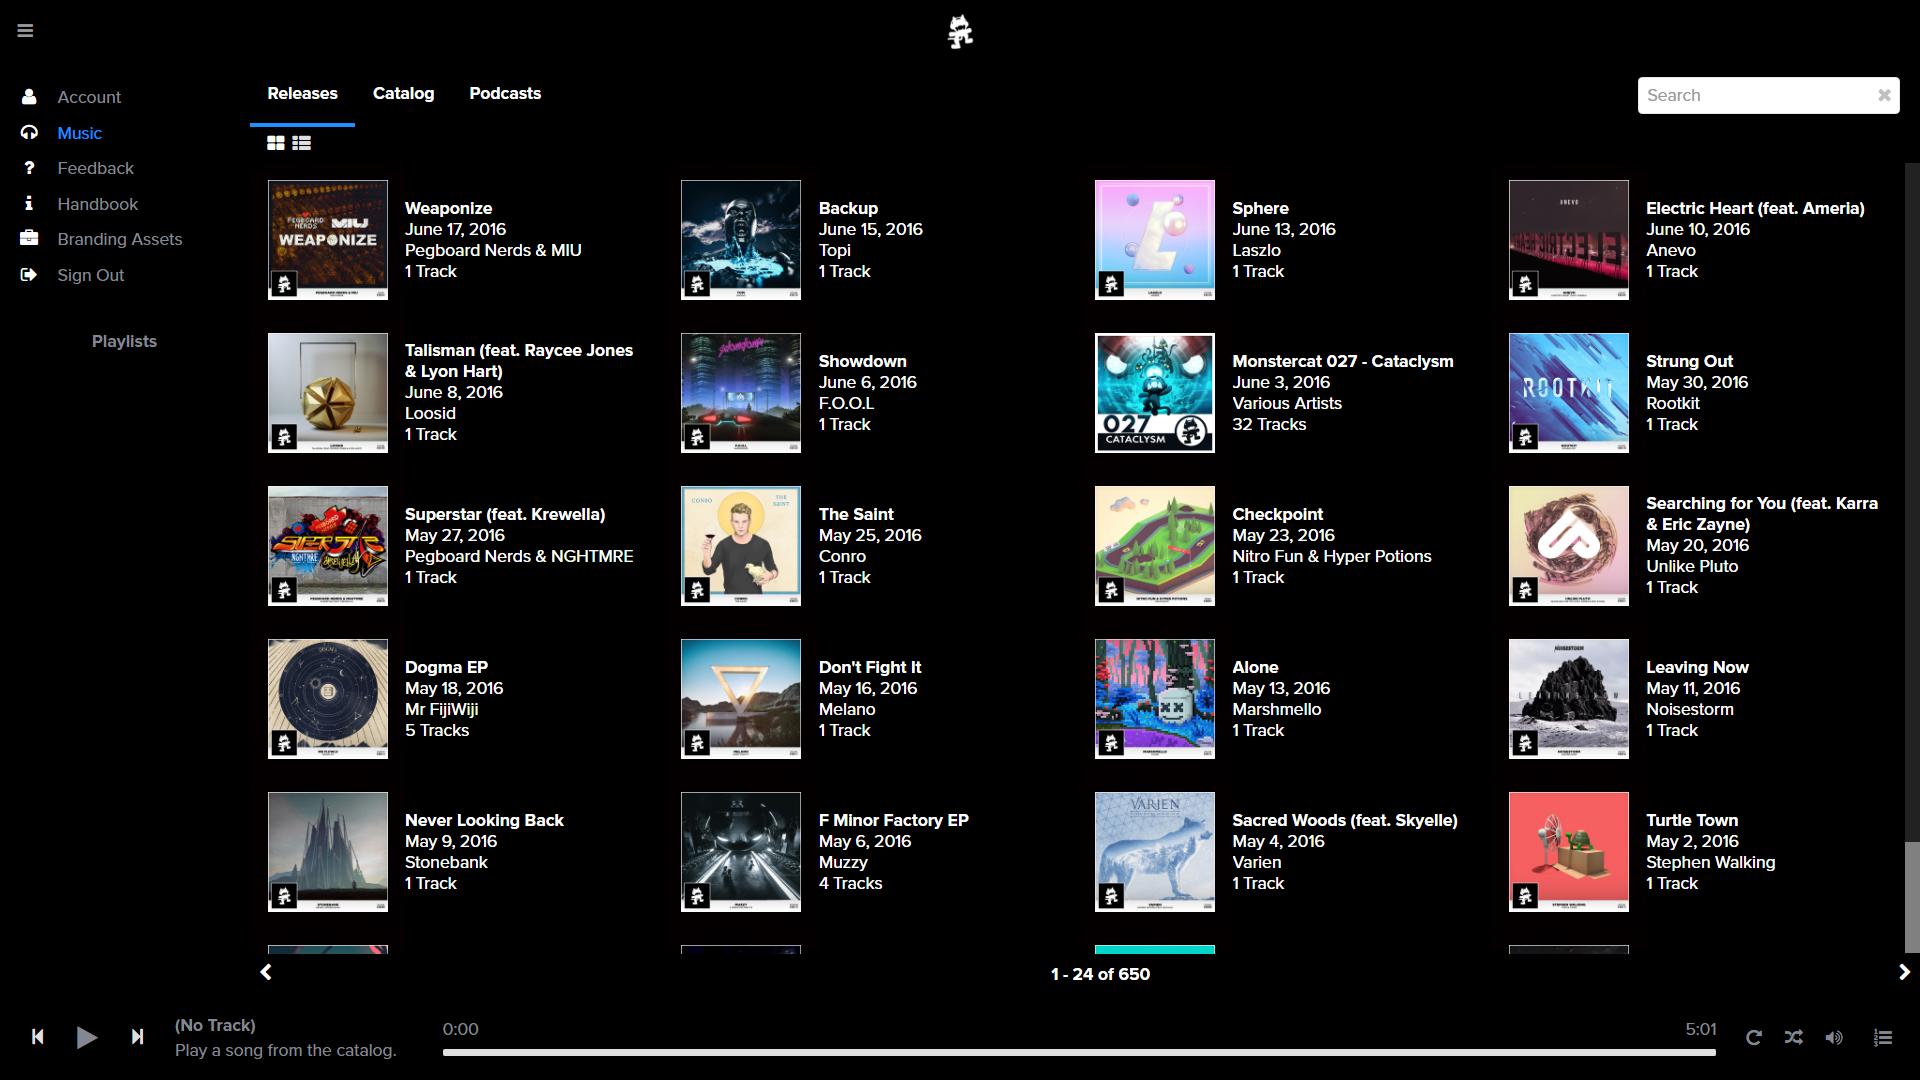Open Playlists in the sidebar
The height and width of the screenshot is (1080, 1920).
(x=124, y=341)
